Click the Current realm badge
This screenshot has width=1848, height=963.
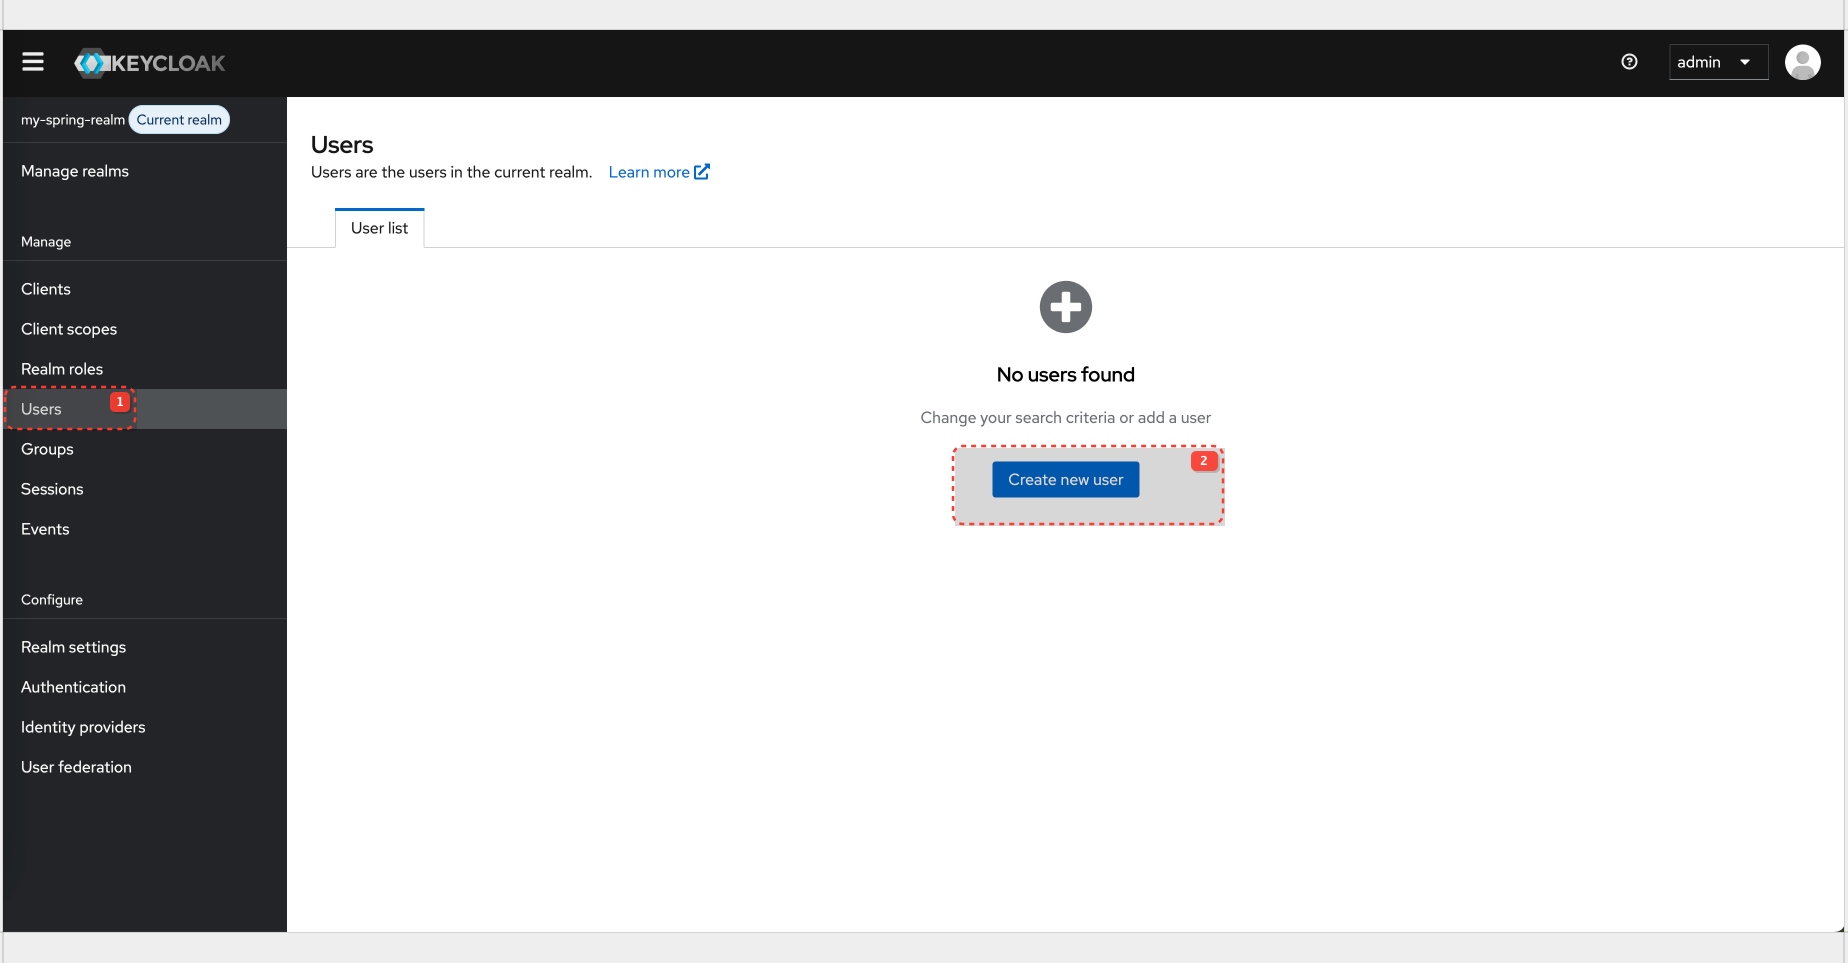click(x=178, y=119)
